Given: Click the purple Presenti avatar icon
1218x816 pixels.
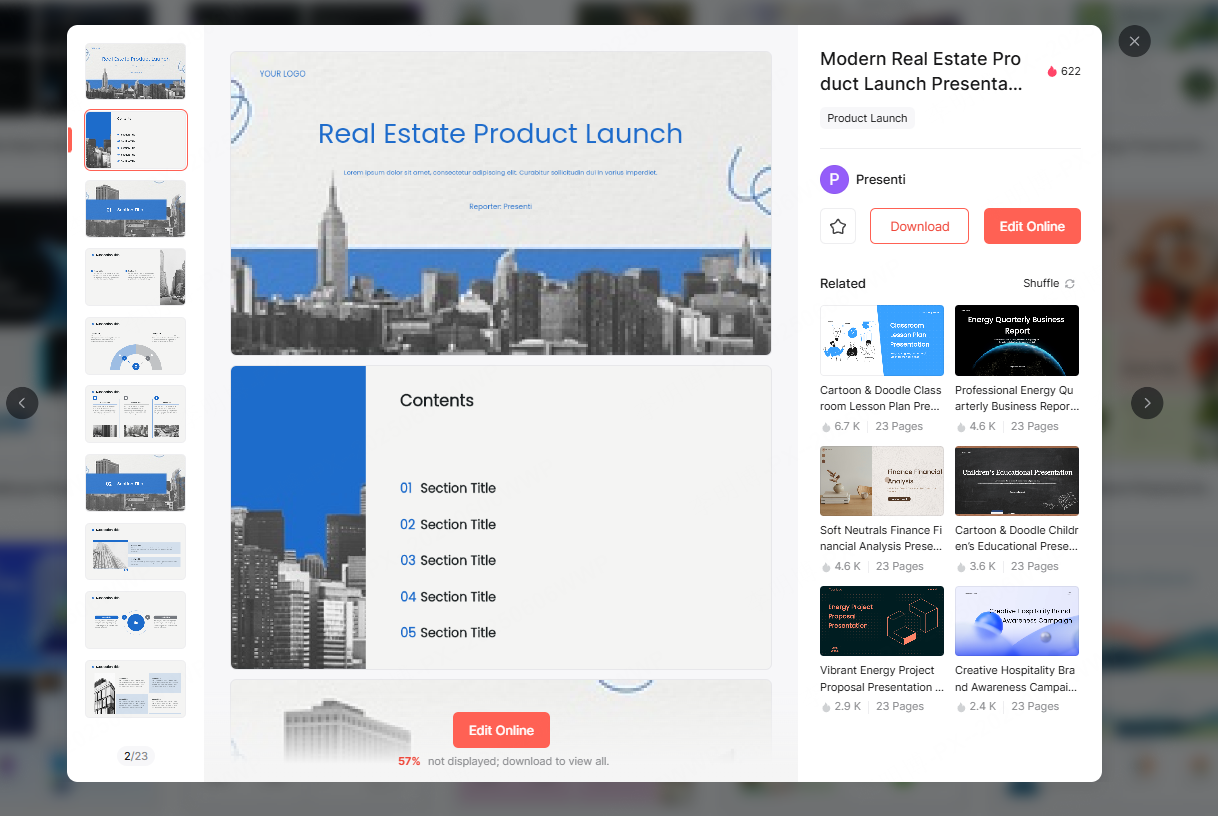Looking at the screenshot, I should pos(833,180).
